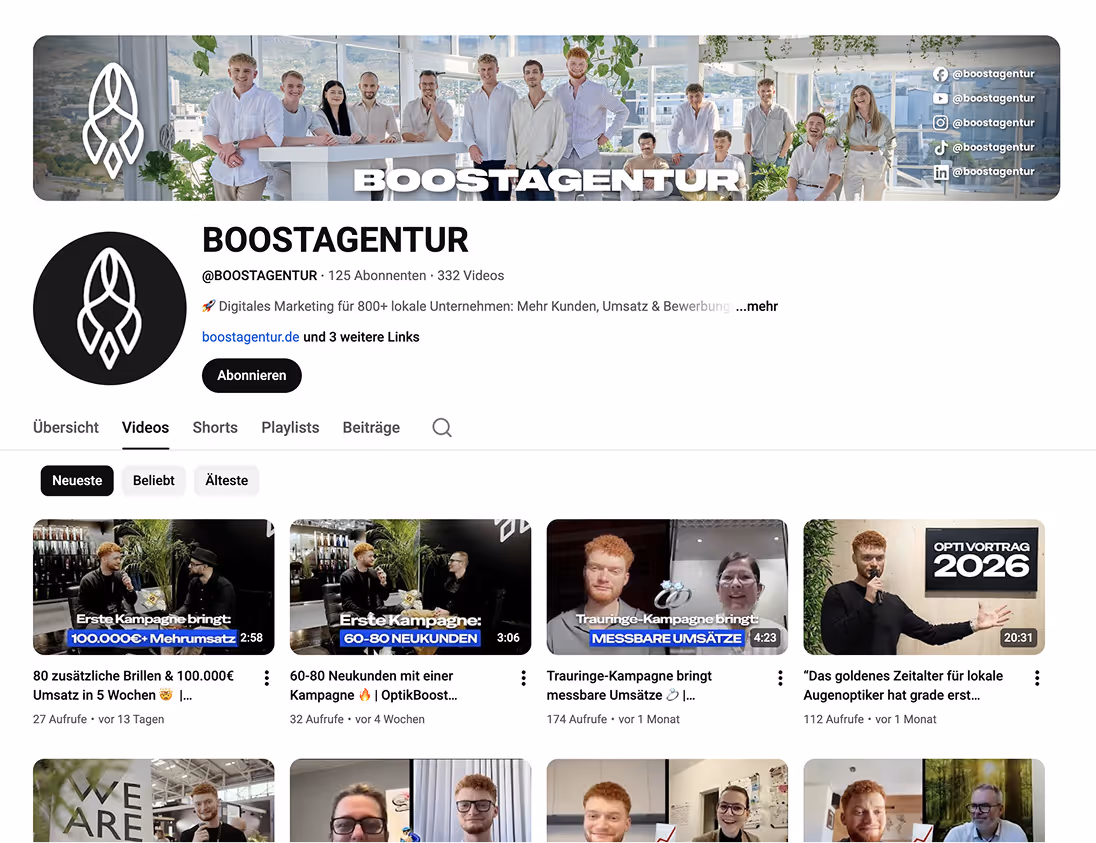Click the 3:06 duration badge

click(508, 637)
